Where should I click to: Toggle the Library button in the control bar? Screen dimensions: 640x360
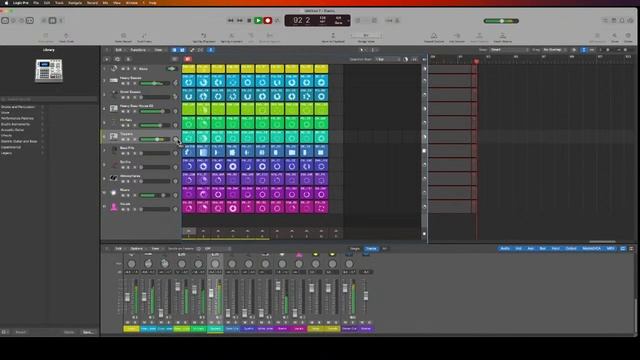tap(5, 20)
